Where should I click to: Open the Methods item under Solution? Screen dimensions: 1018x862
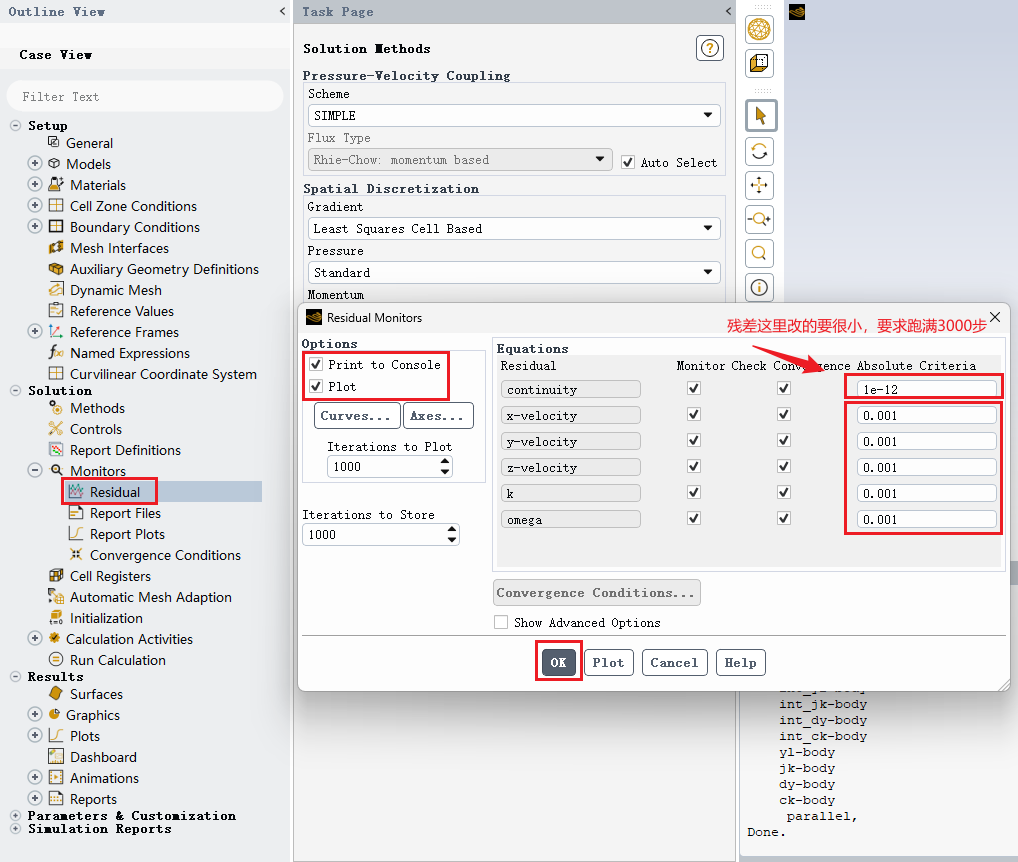tap(97, 408)
